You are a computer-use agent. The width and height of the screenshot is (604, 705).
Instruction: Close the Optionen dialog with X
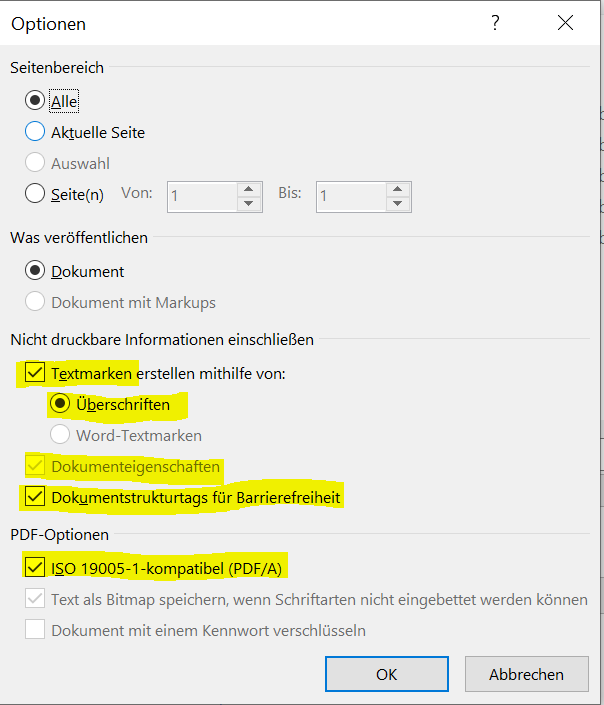tap(565, 22)
